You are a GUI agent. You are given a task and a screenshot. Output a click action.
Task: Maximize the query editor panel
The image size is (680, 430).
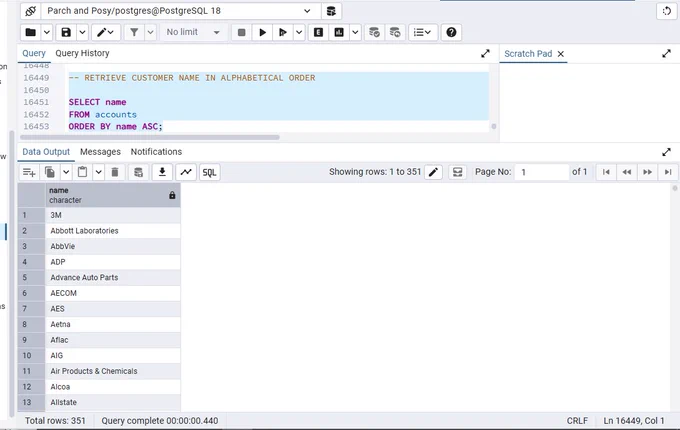(485, 54)
